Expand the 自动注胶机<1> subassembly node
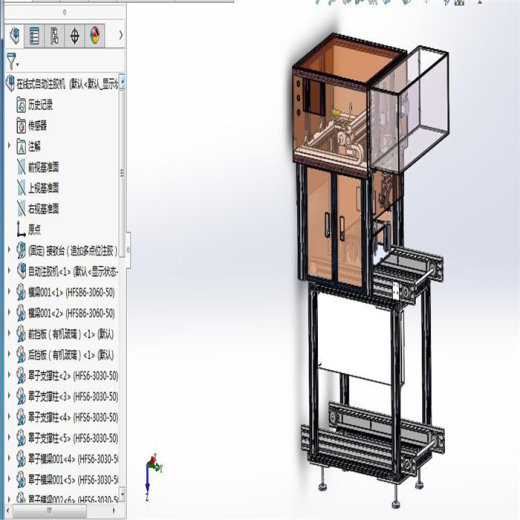This screenshot has height=520, width=520. (9, 270)
